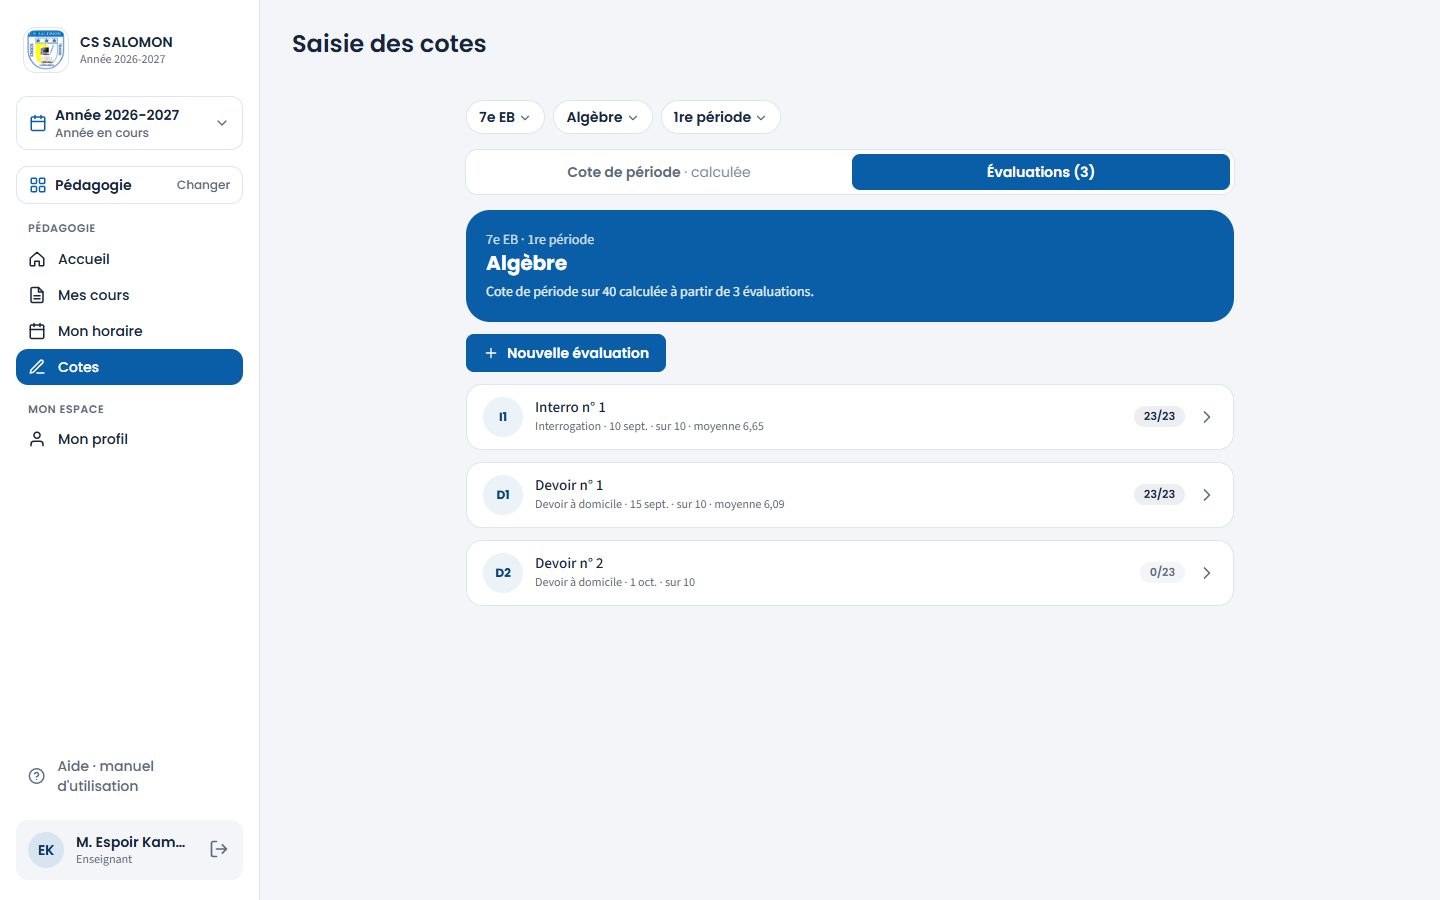Open Mon profil page
Screen dimensions: 1440x900
tap(129, 439)
